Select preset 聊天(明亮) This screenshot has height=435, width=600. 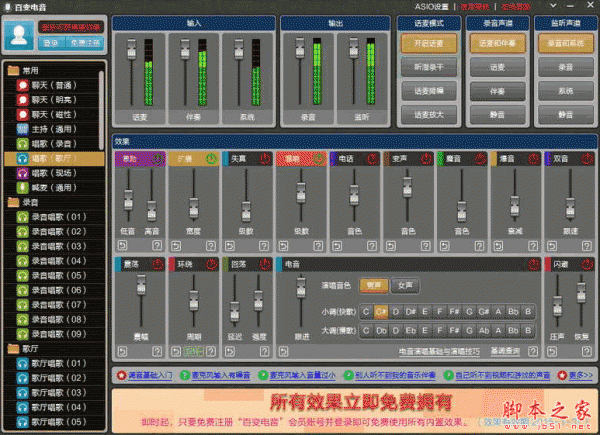54,100
